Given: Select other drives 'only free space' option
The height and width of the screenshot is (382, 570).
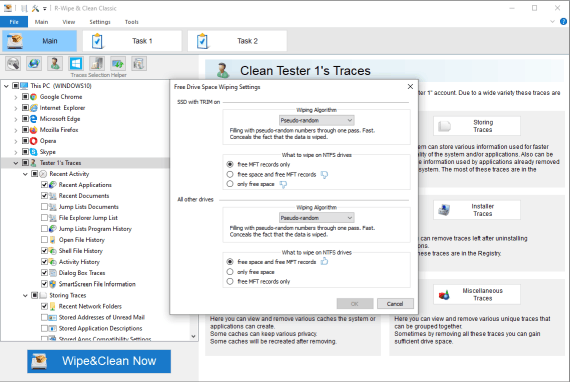Looking at the screenshot, I should [x=230, y=272].
